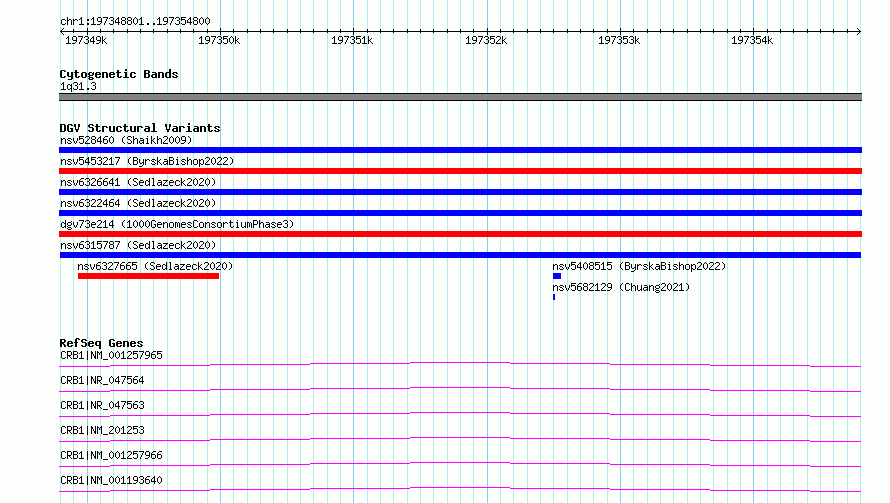Open the nsv5682129 (Chuang2021) label
The width and height of the screenshot is (890, 503).
click(621, 287)
